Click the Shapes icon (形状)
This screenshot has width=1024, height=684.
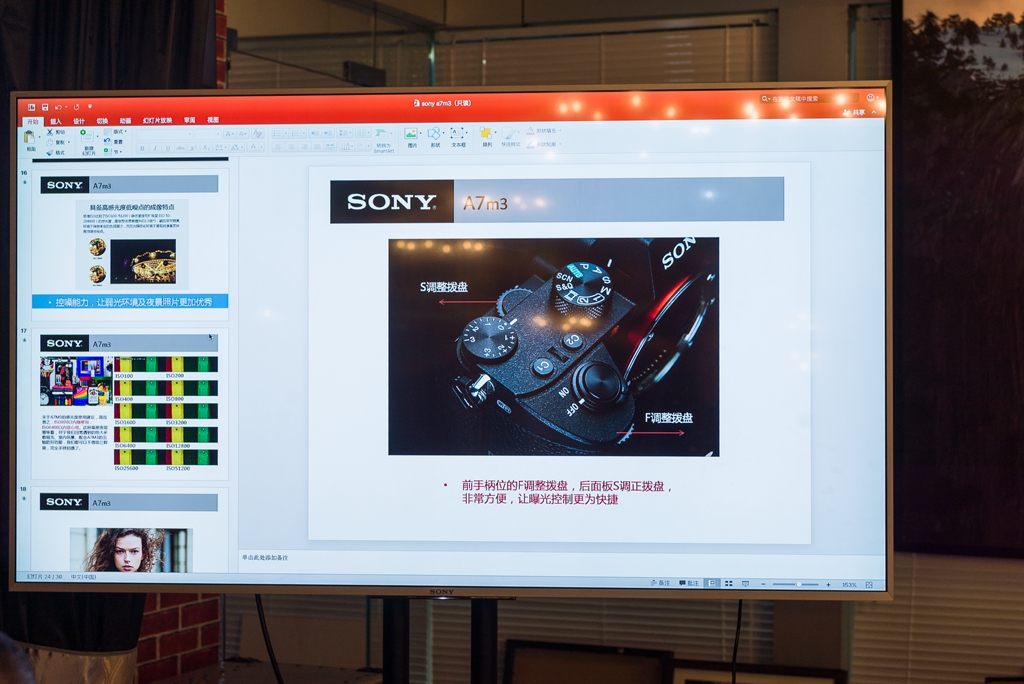click(434, 134)
